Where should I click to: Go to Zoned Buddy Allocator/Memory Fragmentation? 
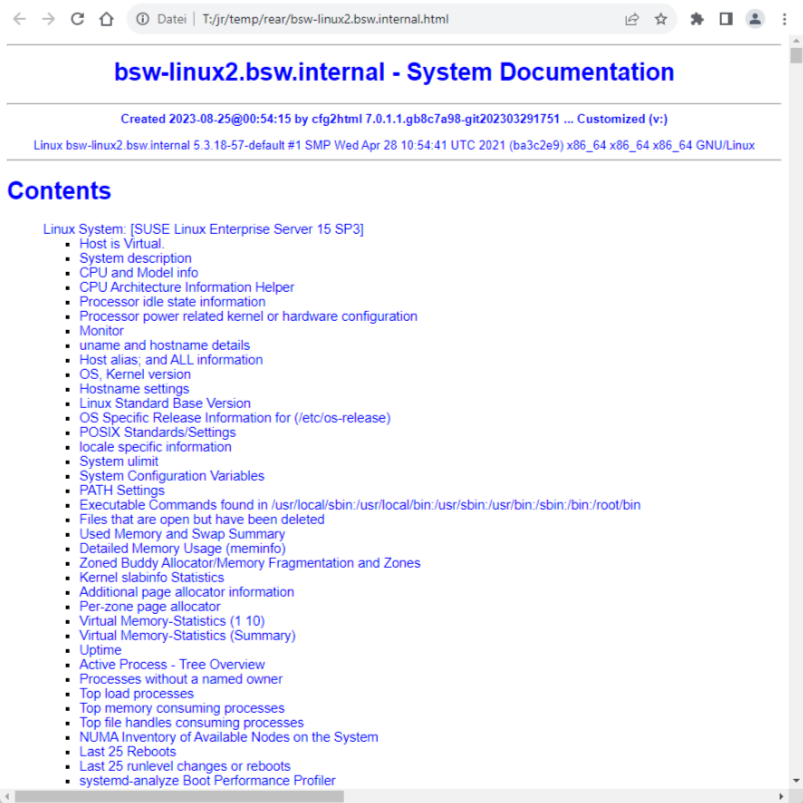(250, 563)
